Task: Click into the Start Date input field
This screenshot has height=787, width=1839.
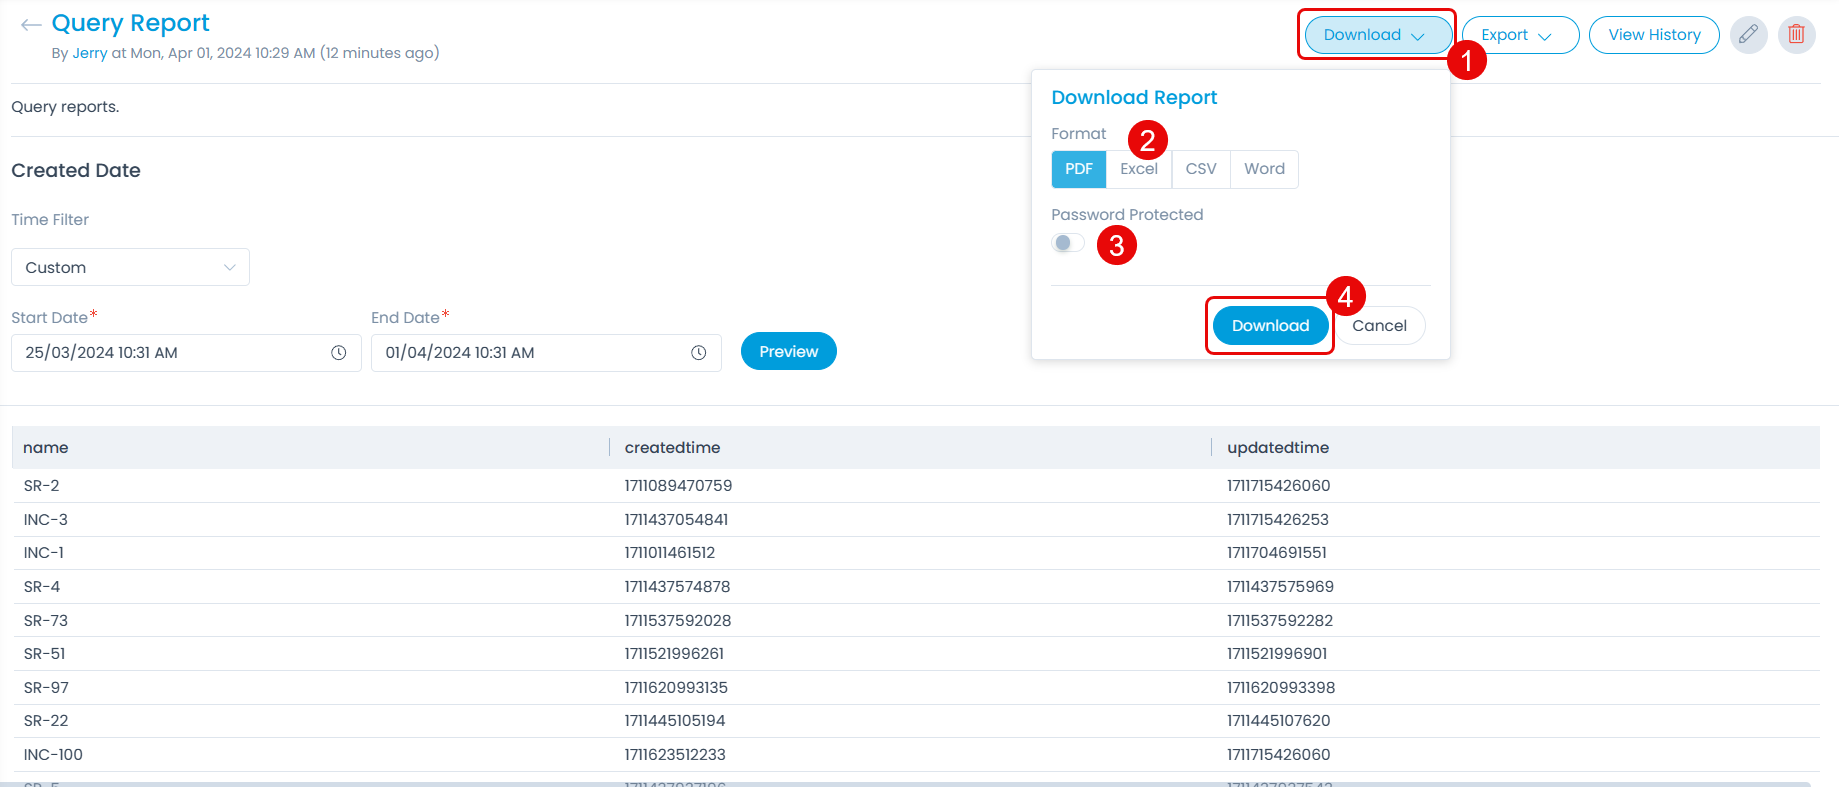Action: point(170,353)
